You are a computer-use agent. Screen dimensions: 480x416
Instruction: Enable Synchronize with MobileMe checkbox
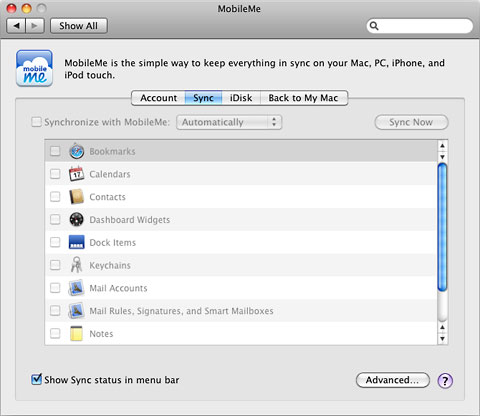point(36,122)
